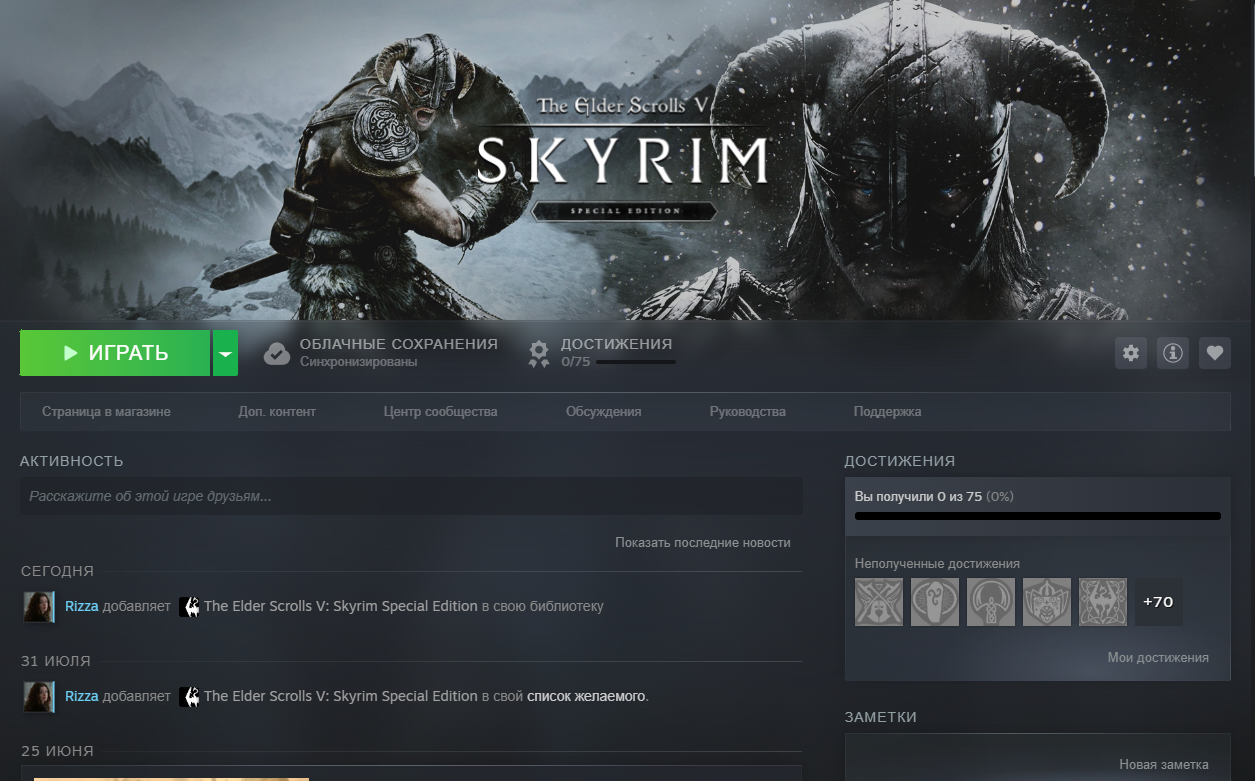Open the Поддержка tab

pos(887,411)
